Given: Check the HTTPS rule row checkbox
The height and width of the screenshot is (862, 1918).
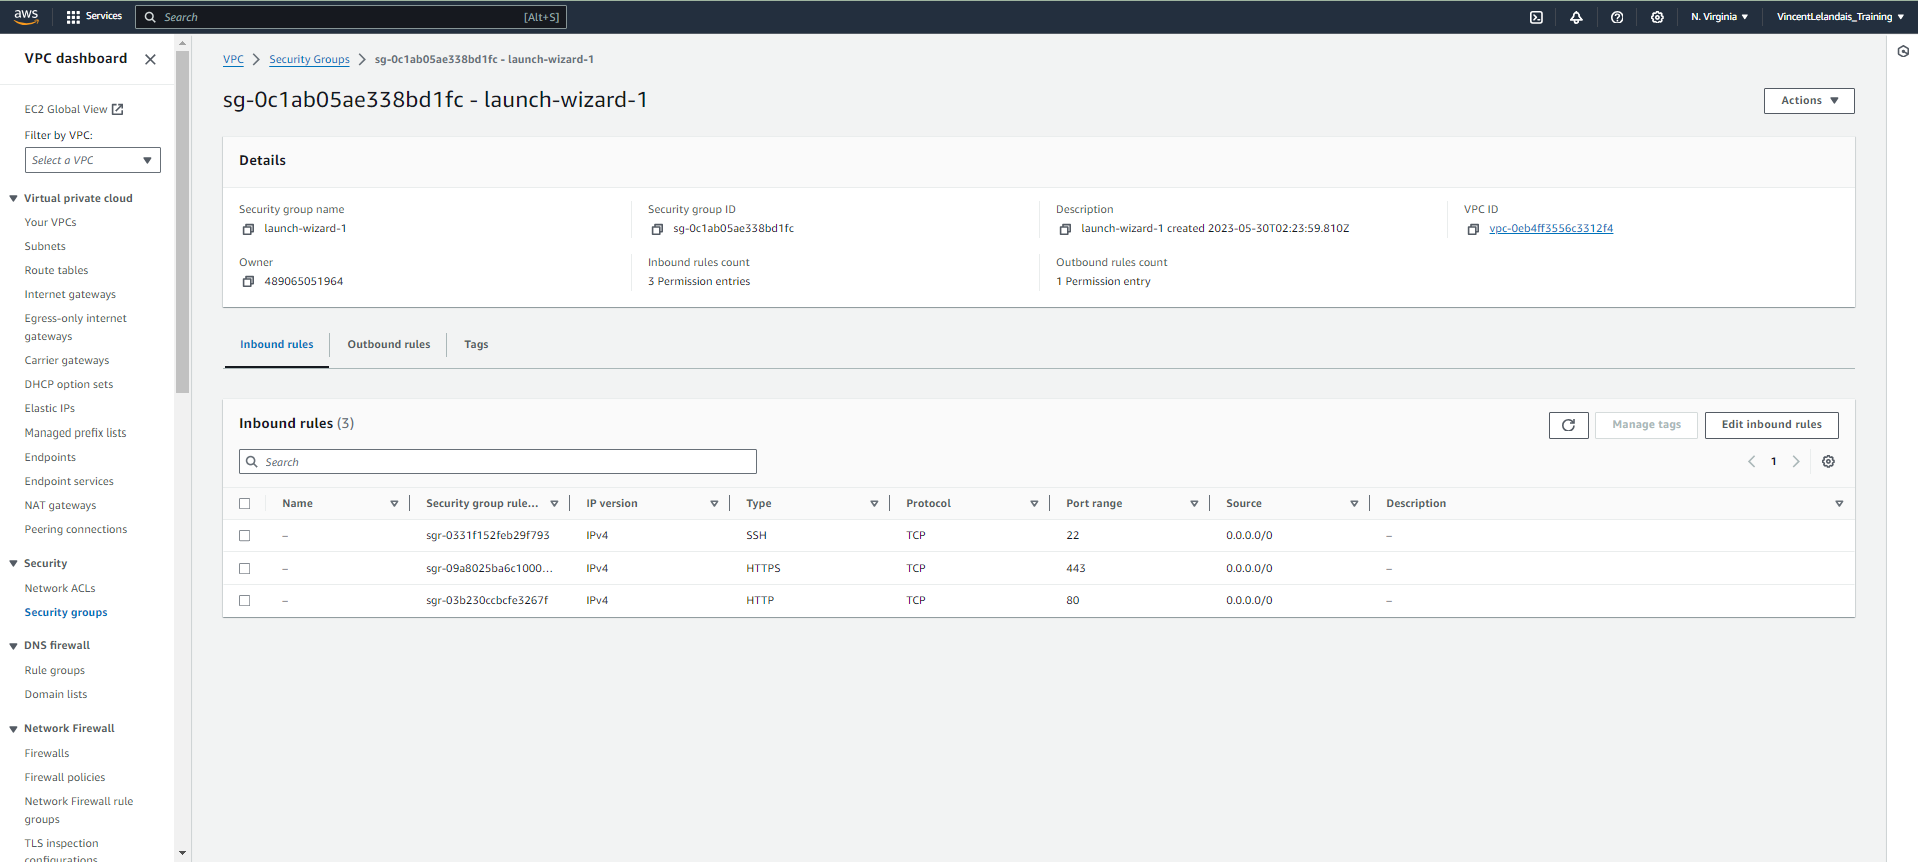Looking at the screenshot, I should [x=245, y=569].
